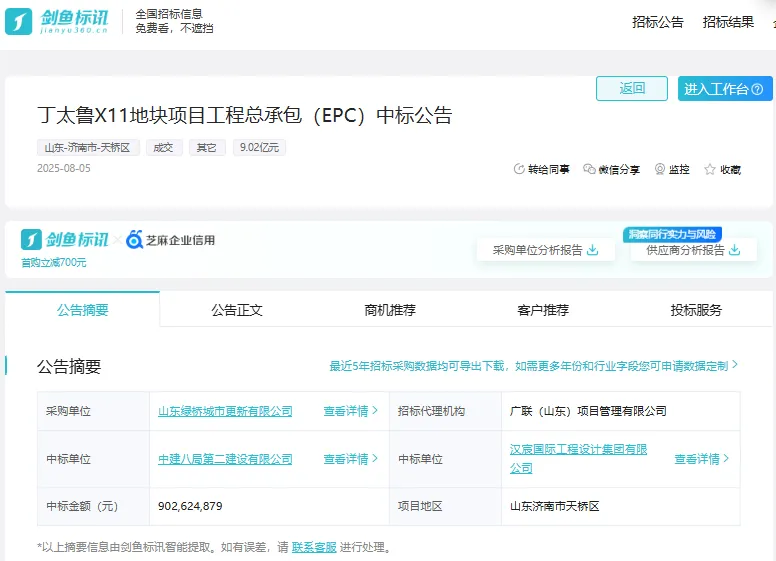The image size is (776, 561).
Task: Click the 收藏 star icon
Action: tap(710, 170)
